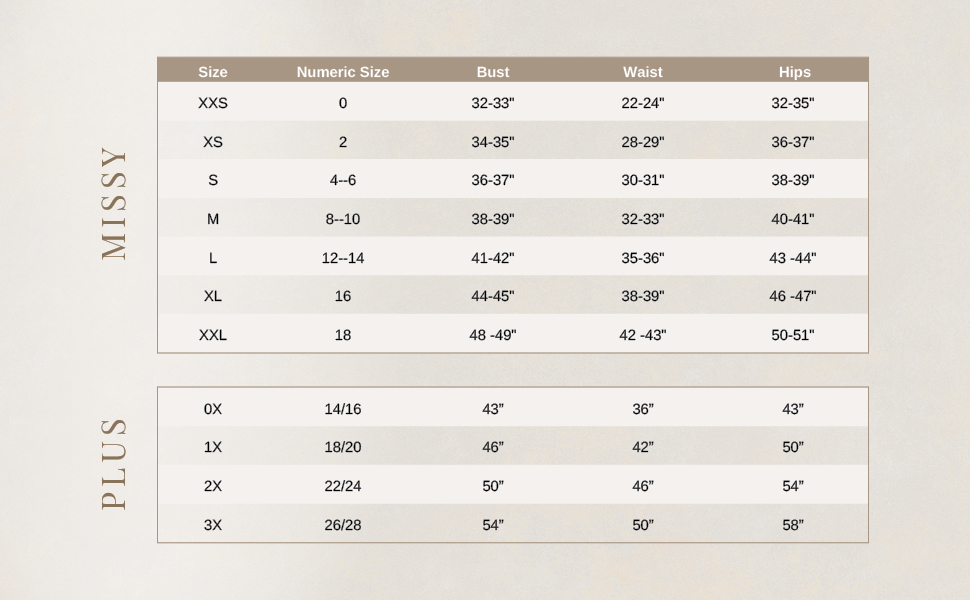Click waist measurement 38-39" for XL
Image resolution: width=970 pixels, height=600 pixels.
643,296
